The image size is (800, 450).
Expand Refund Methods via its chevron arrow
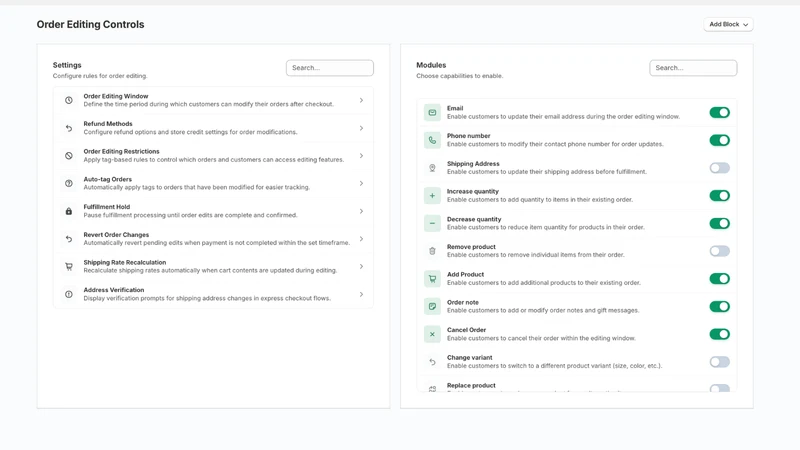pos(361,128)
